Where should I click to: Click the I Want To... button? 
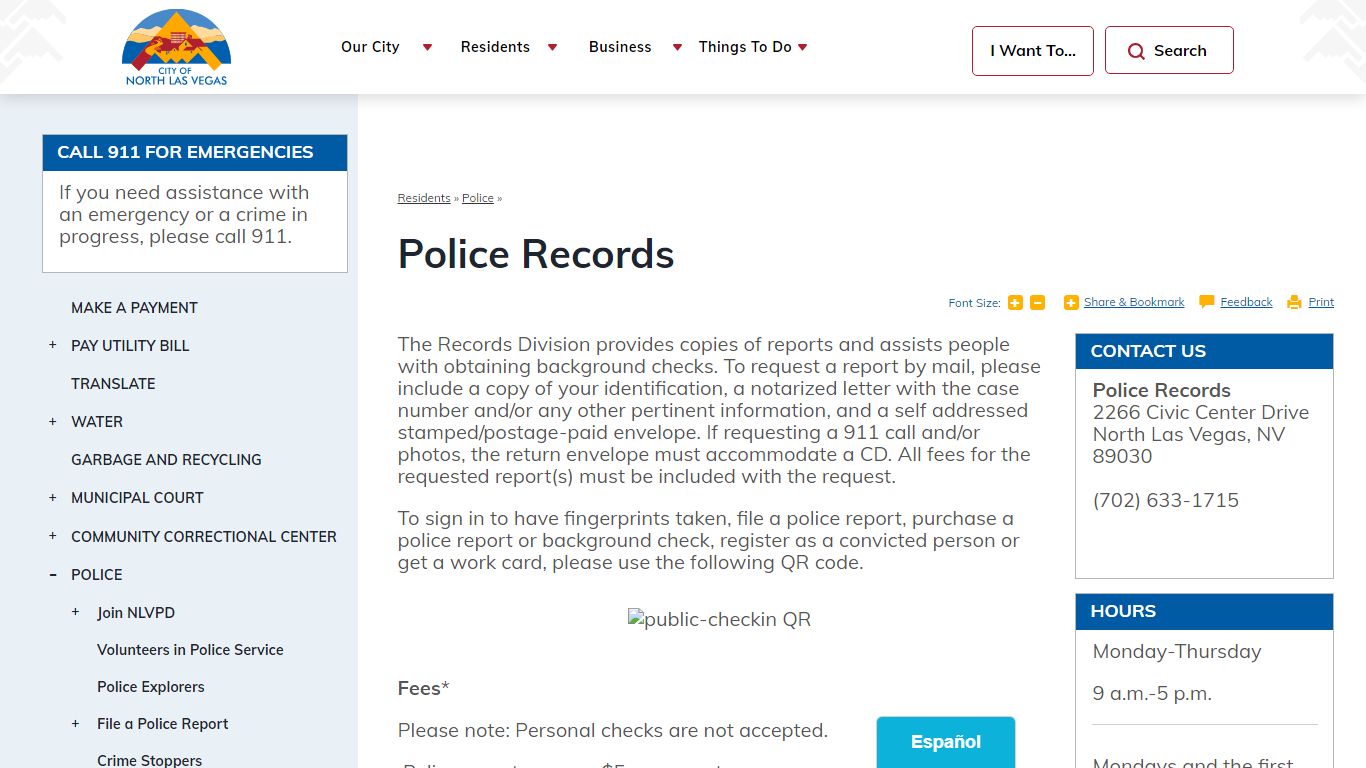[1033, 51]
